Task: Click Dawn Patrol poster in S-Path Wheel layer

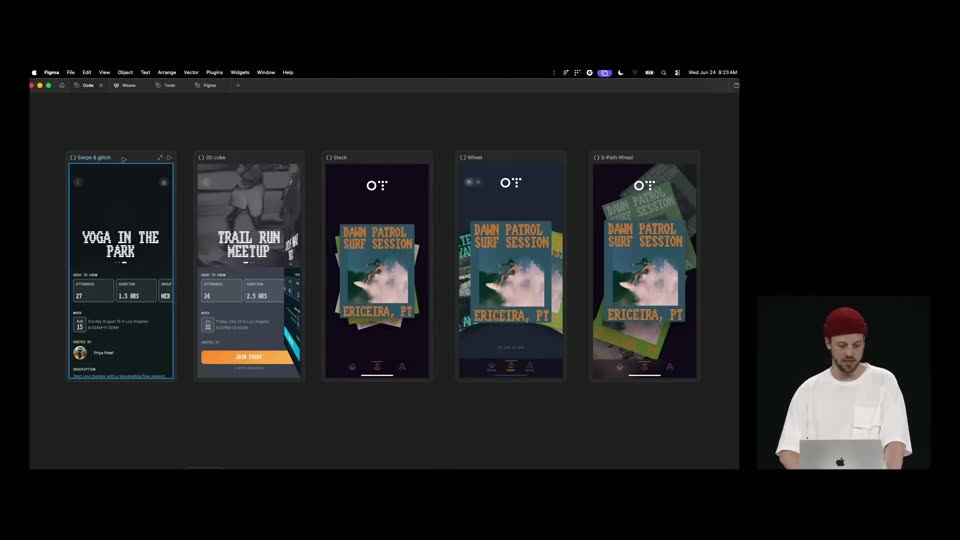Action: [x=645, y=271]
